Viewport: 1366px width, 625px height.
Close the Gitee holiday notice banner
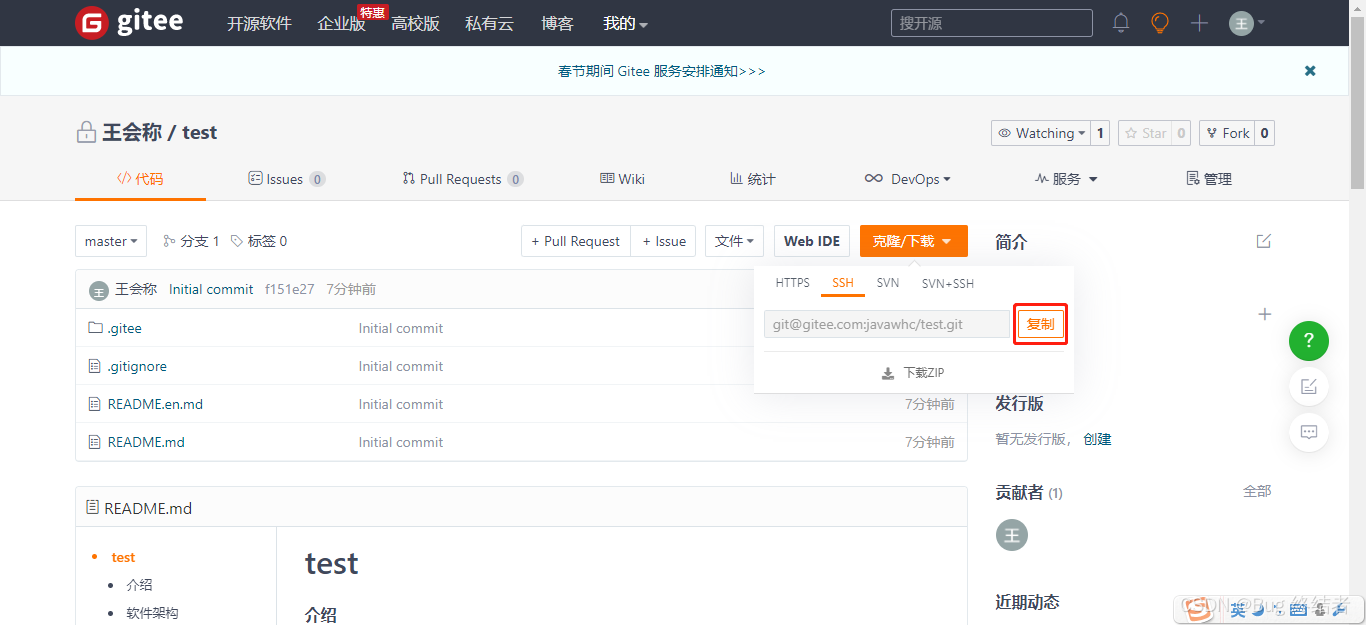click(1310, 71)
